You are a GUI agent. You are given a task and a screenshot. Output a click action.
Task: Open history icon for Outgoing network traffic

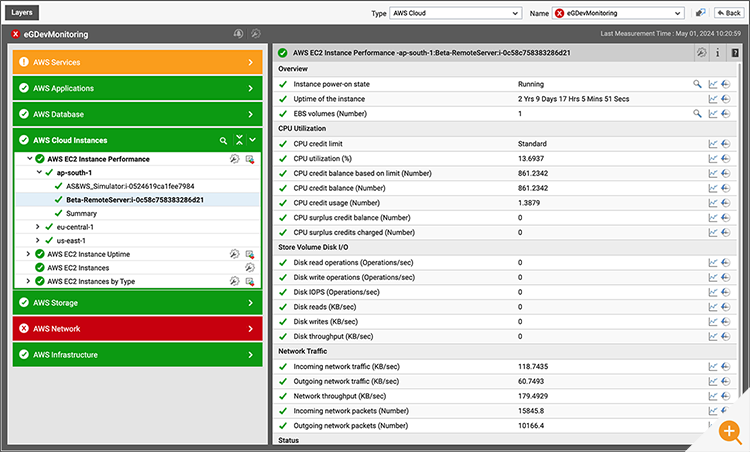[x=726, y=381]
